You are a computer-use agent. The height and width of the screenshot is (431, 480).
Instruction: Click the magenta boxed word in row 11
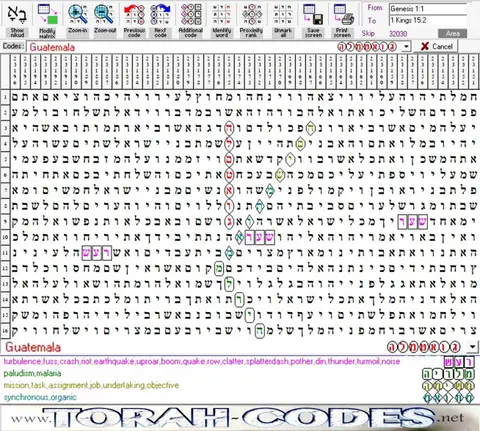(x=97, y=253)
